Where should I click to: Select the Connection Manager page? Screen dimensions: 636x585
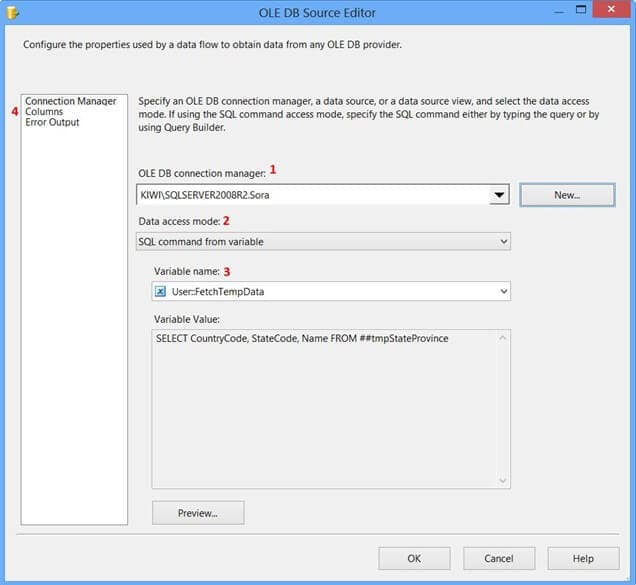(70, 101)
